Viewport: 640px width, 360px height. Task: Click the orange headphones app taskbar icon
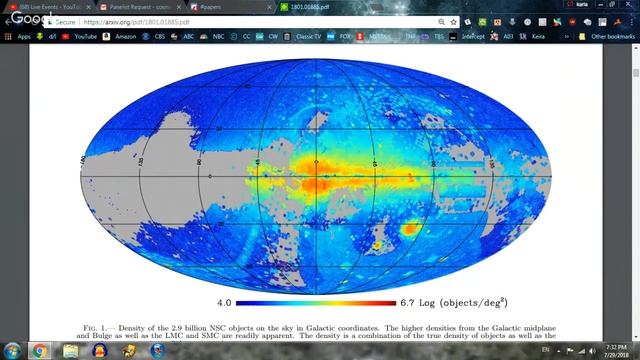(x=99, y=351)
